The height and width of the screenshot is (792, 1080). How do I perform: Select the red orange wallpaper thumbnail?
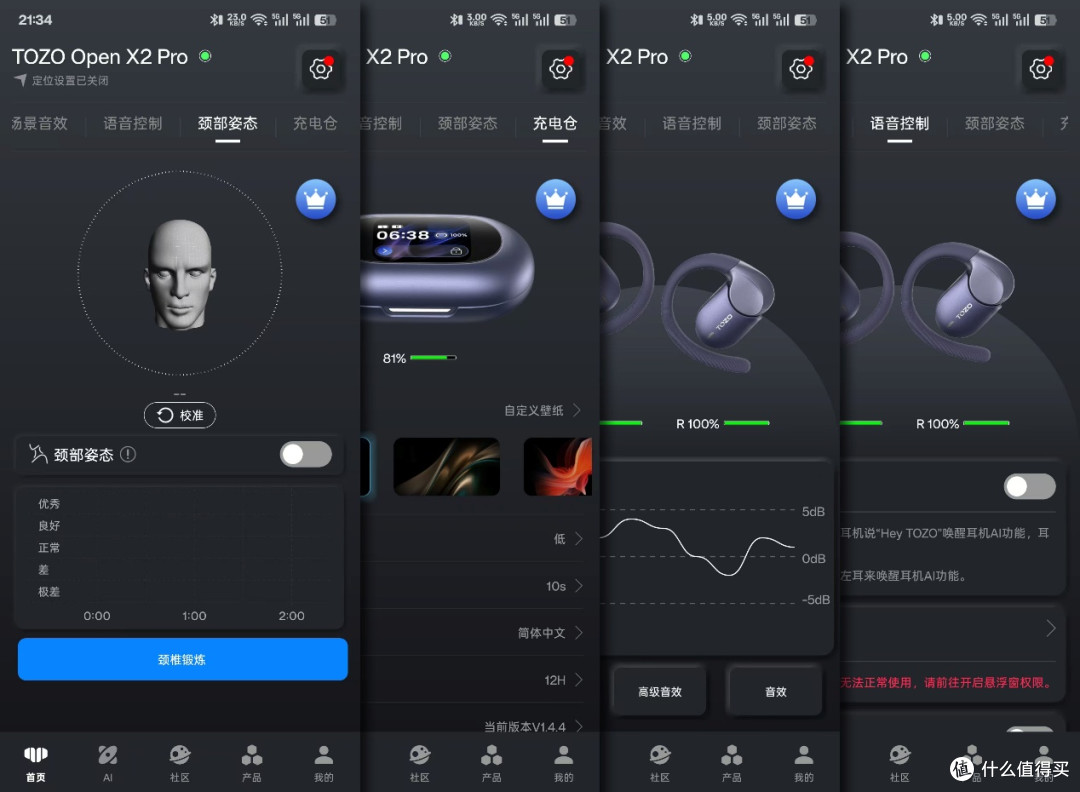[558, 467]
